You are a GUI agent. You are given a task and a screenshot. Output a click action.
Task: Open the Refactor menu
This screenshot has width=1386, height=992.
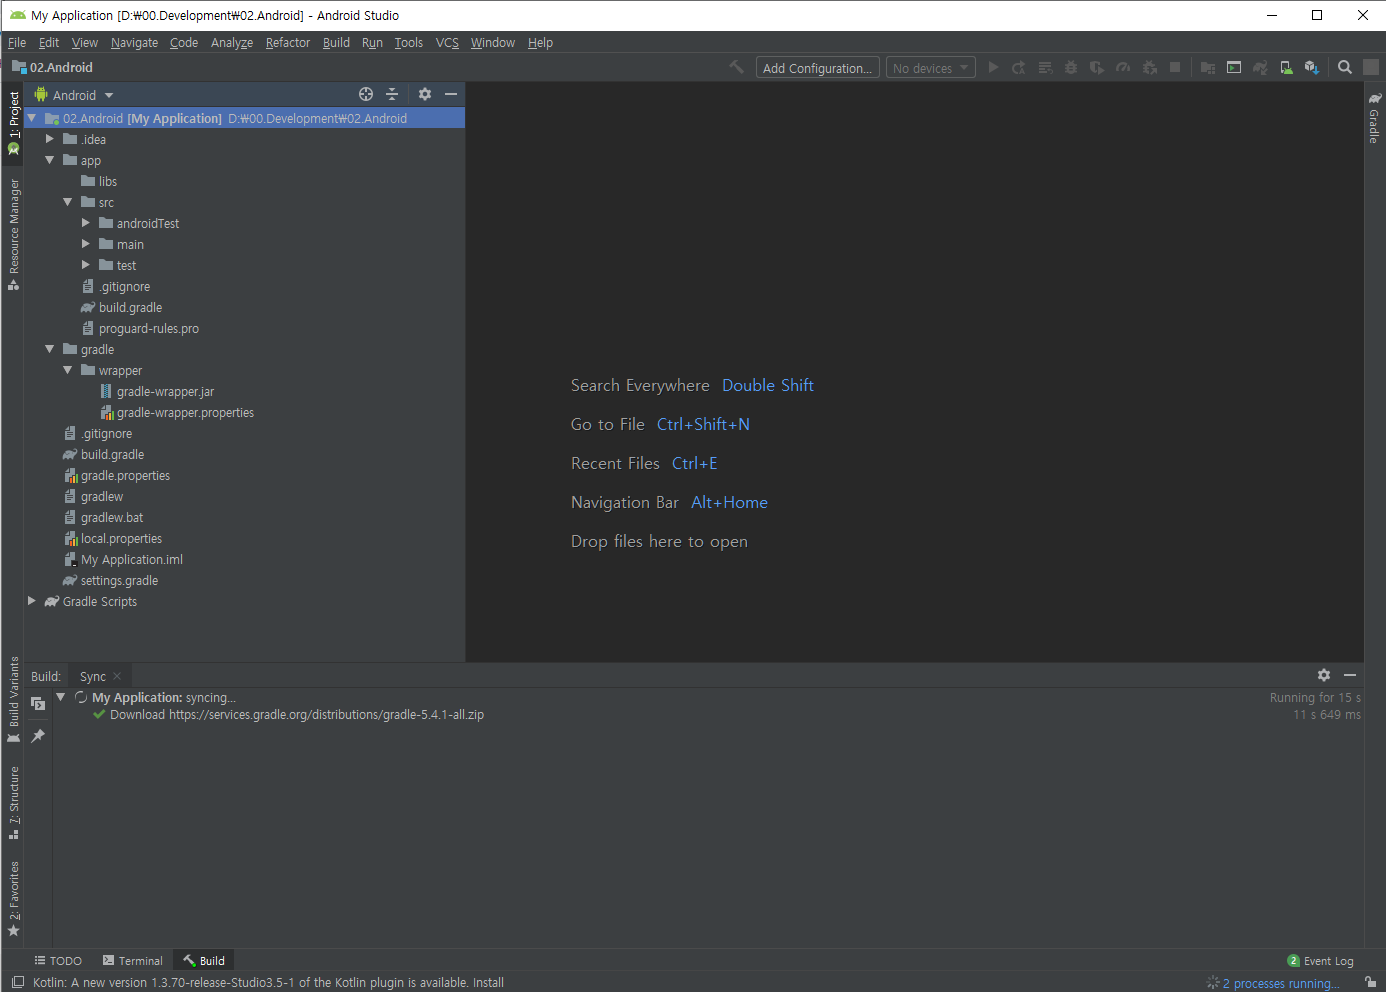click(x=288, y=42)
